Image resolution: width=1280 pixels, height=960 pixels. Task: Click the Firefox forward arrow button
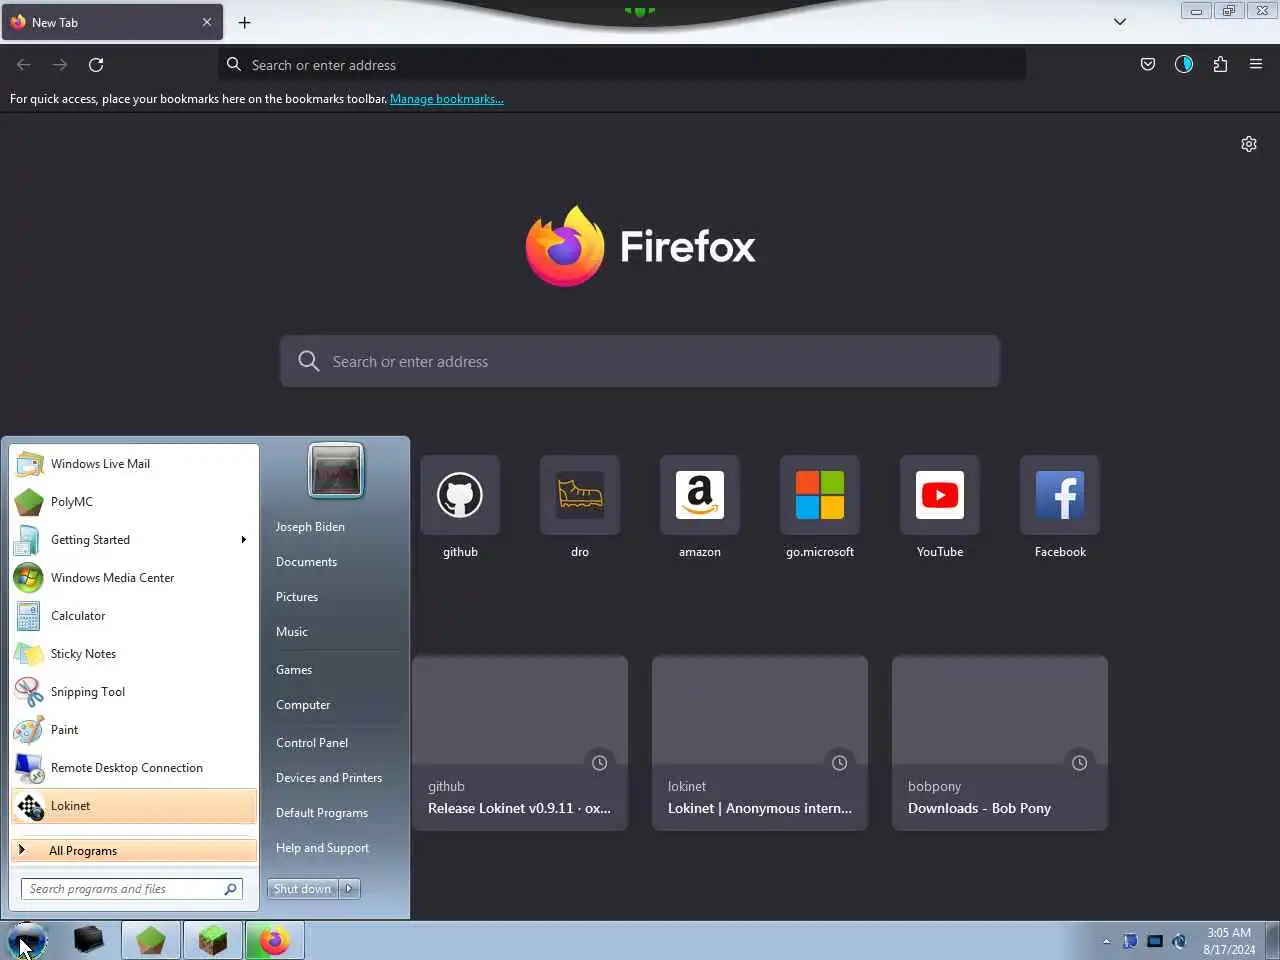click(60, 64)
